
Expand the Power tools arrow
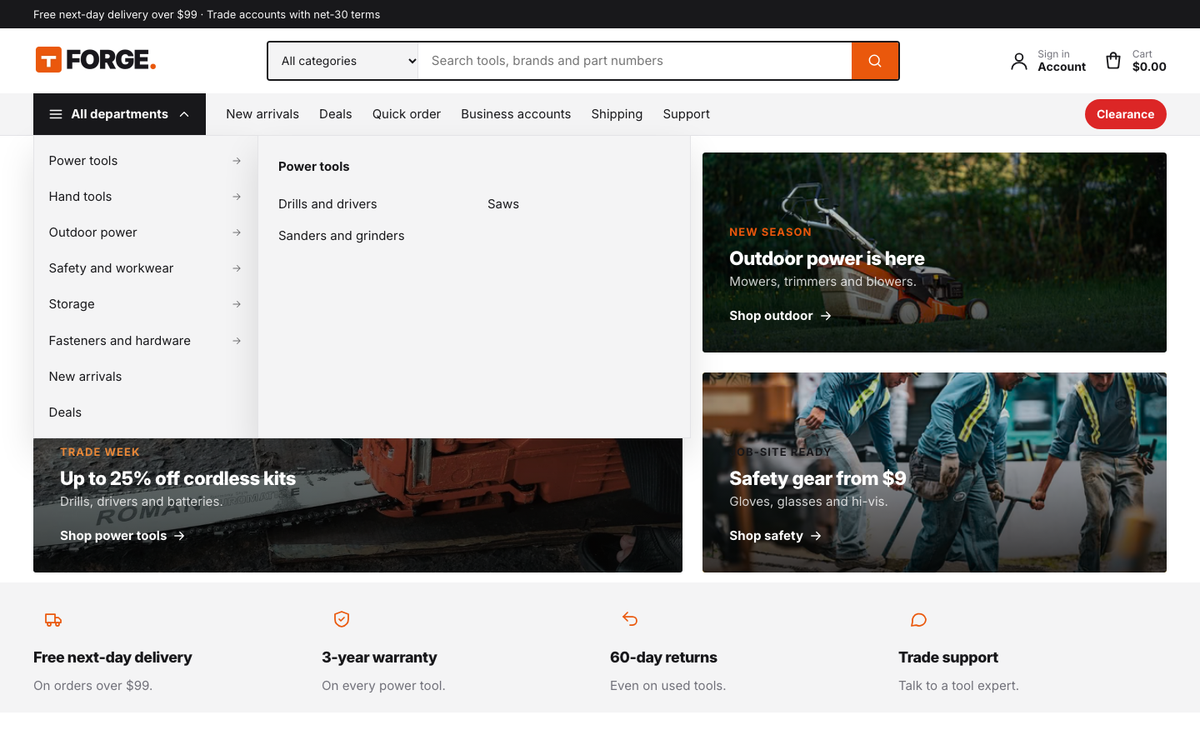click(236, 161)
